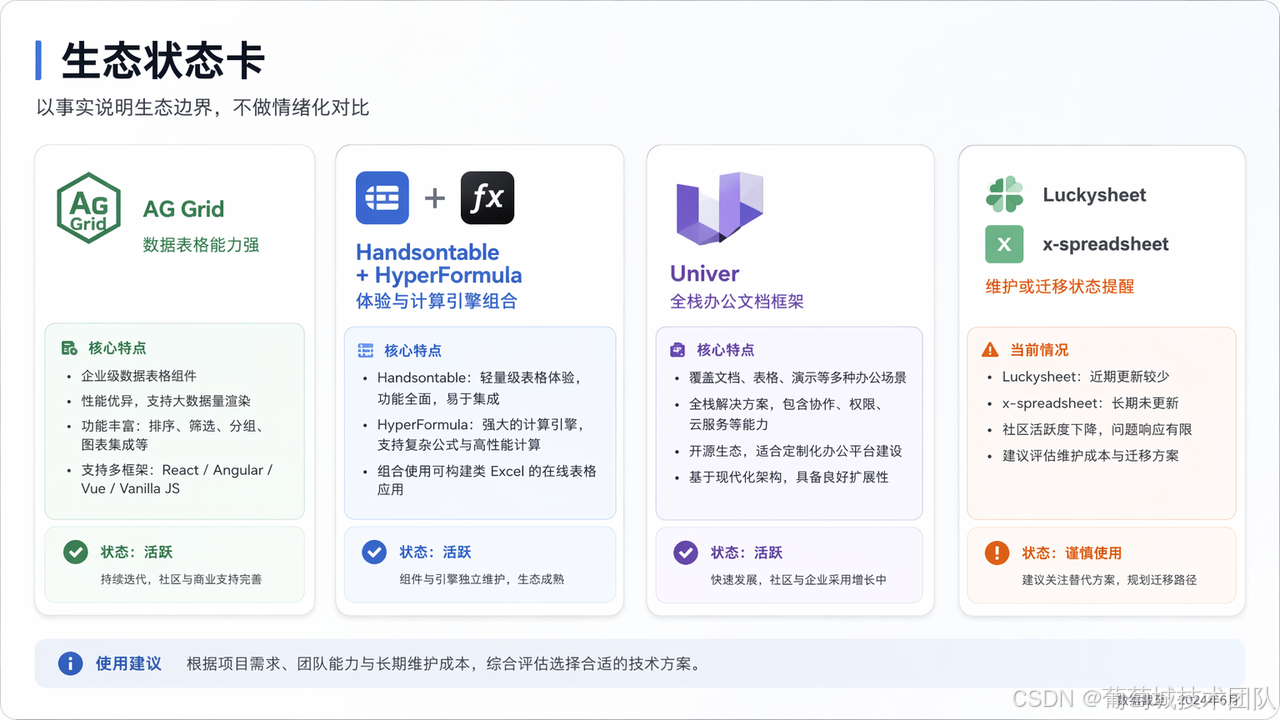Click 快速发展，社区与企业采用增长中 text

[x=798, y=579]
